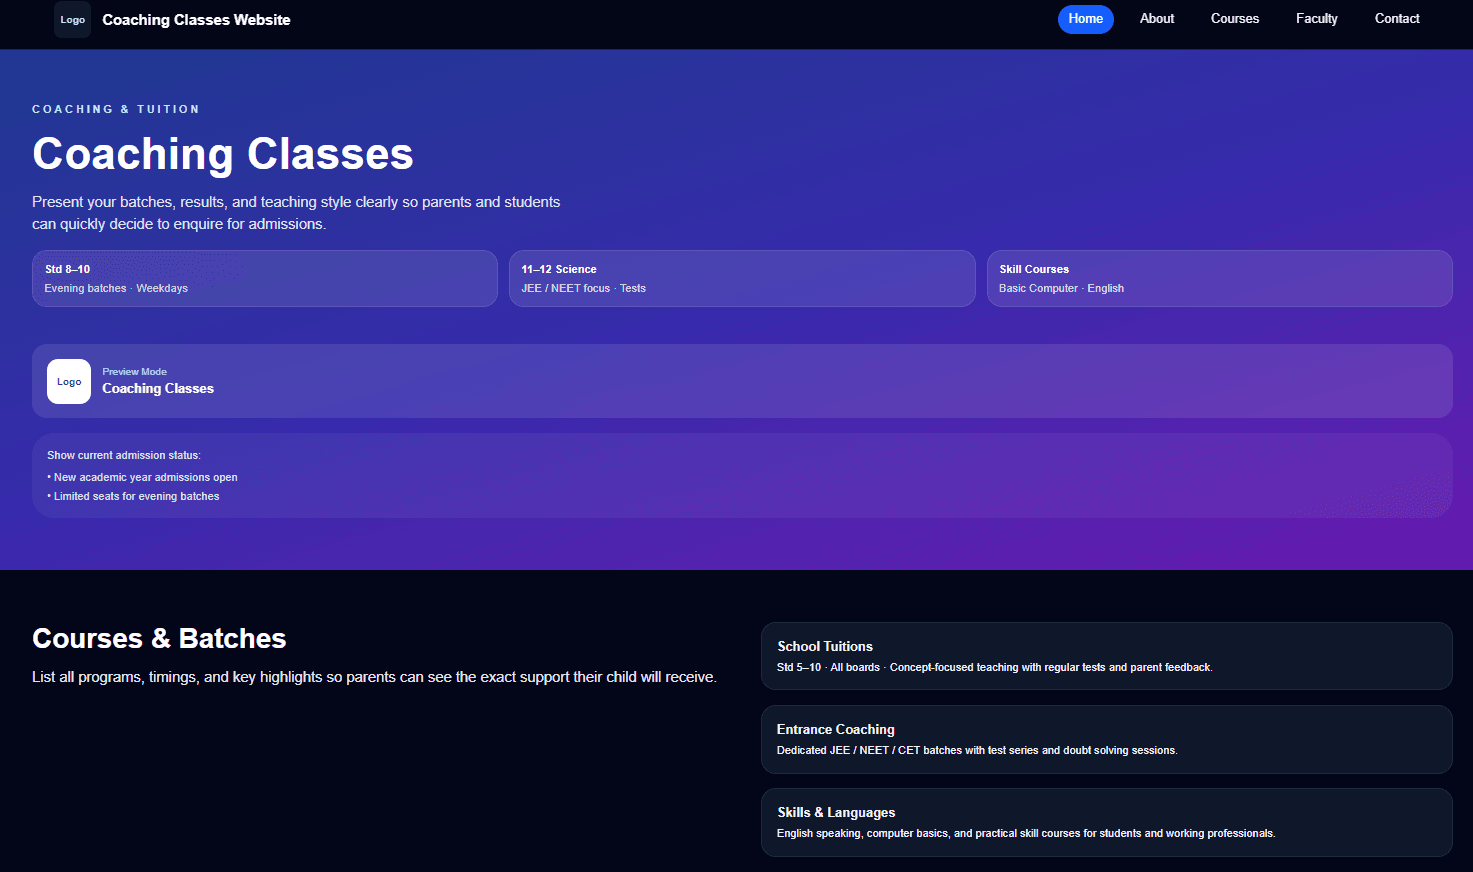The width and height of the screenshot is (1473, 872).
Task: Click the Limited seats evening batches bullet
Action: point(135,495)
